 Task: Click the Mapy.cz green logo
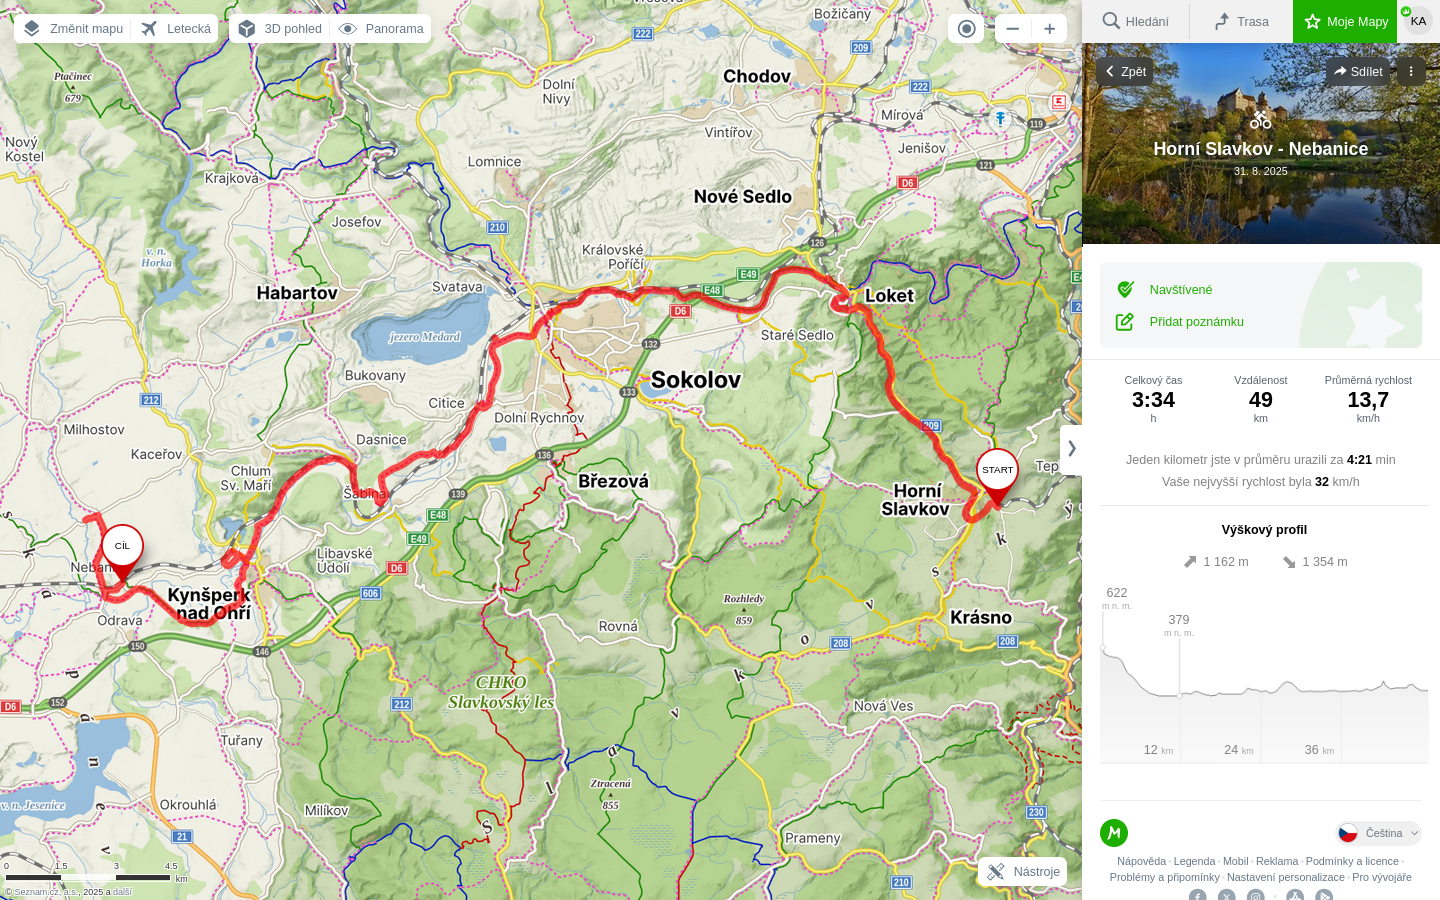1114,833
